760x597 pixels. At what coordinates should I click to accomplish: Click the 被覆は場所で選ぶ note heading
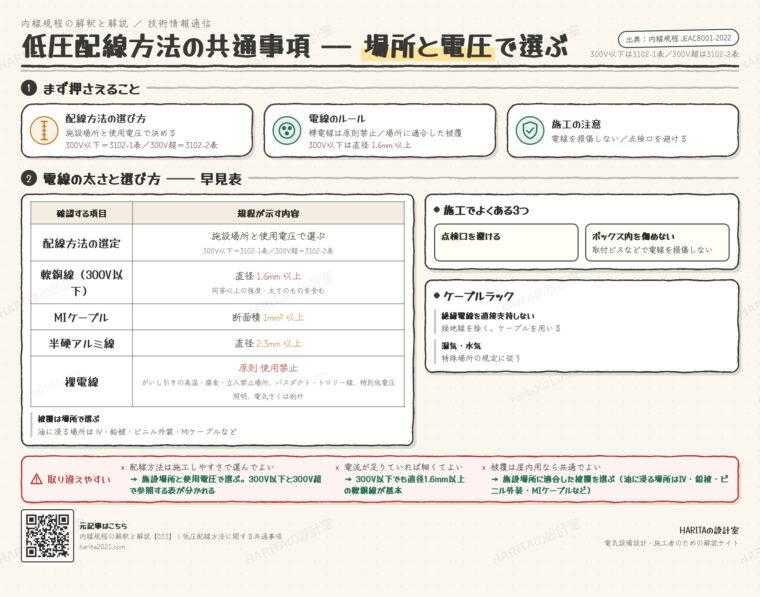(68, 419)
